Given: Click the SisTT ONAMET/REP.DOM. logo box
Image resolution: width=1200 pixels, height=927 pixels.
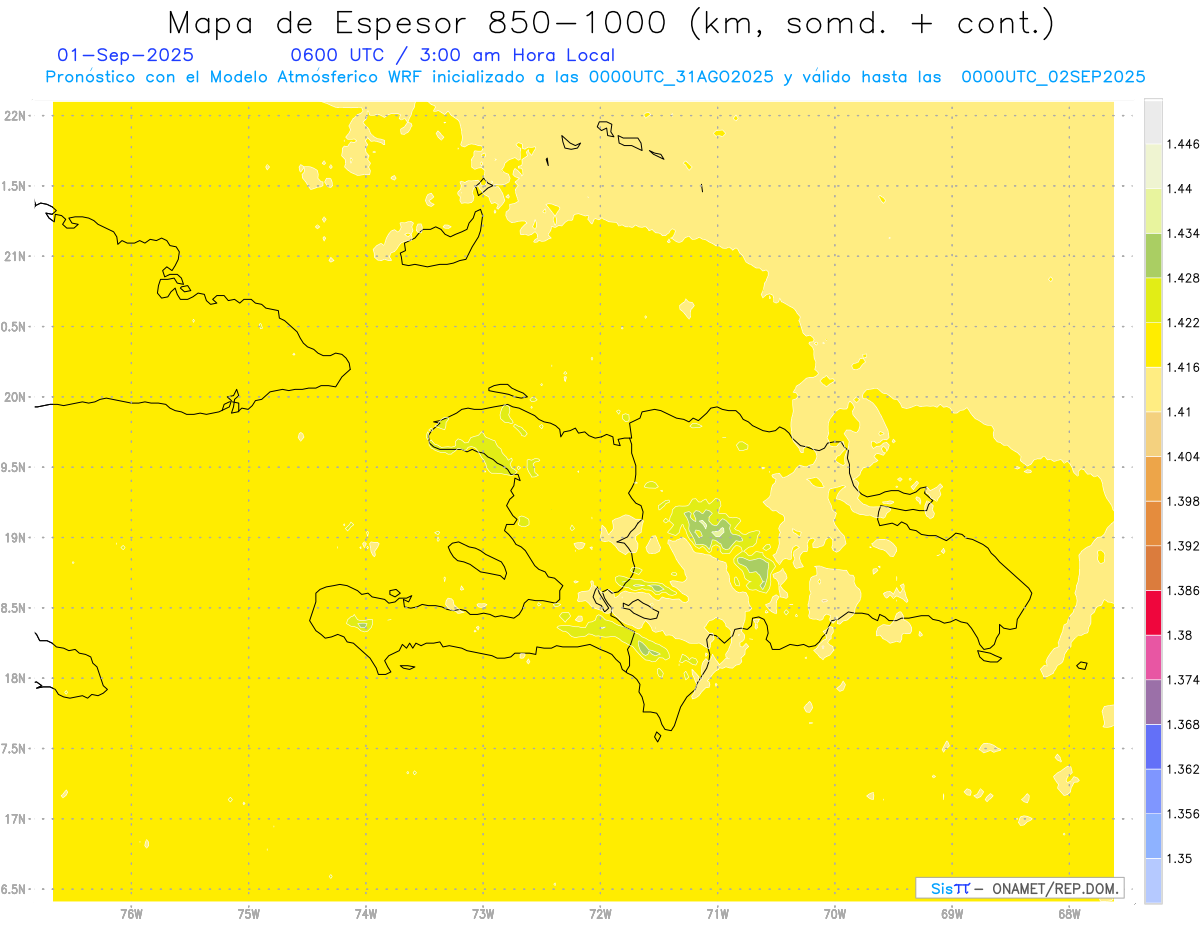Looking at the screenshot, I should point(1020,888).
